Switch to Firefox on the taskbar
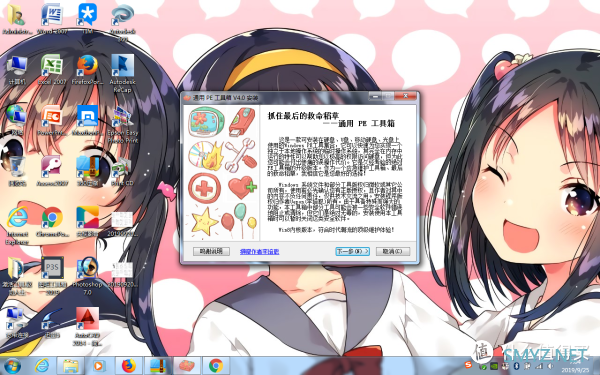Image resolution: width=600 pixels, height=375 pixels. coord(129,366)
